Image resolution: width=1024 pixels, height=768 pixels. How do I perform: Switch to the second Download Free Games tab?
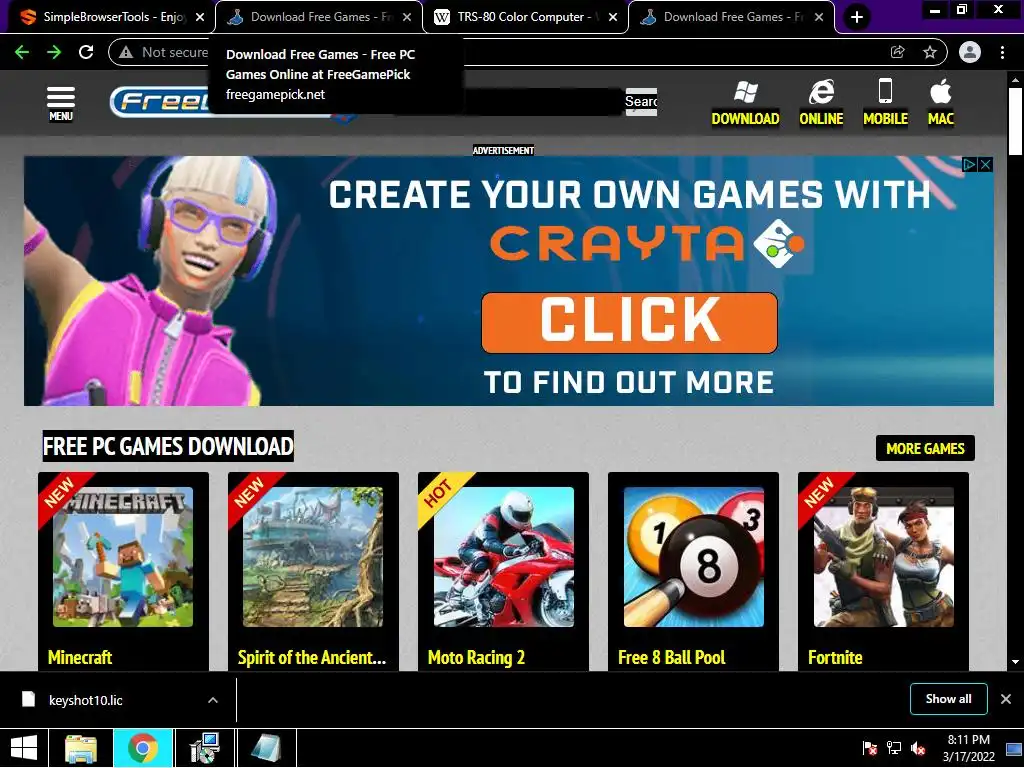coord(318,17)
